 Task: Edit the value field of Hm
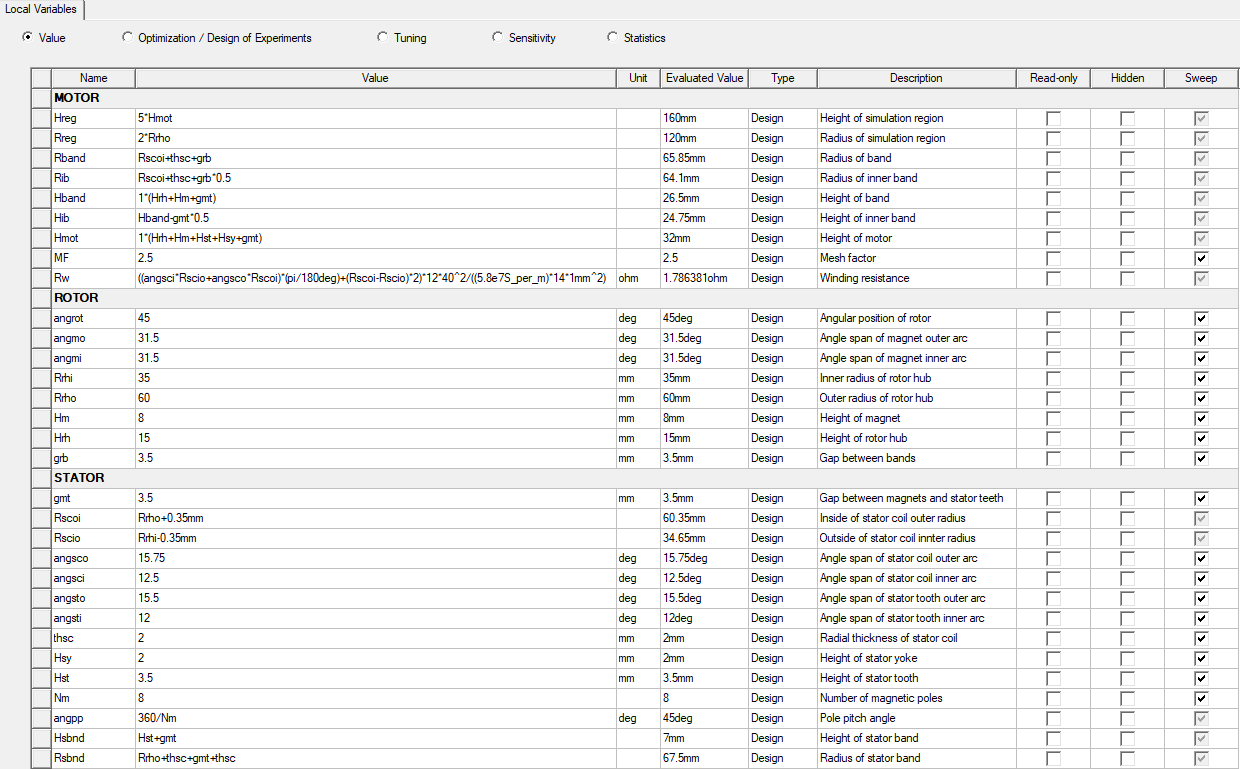375,418
